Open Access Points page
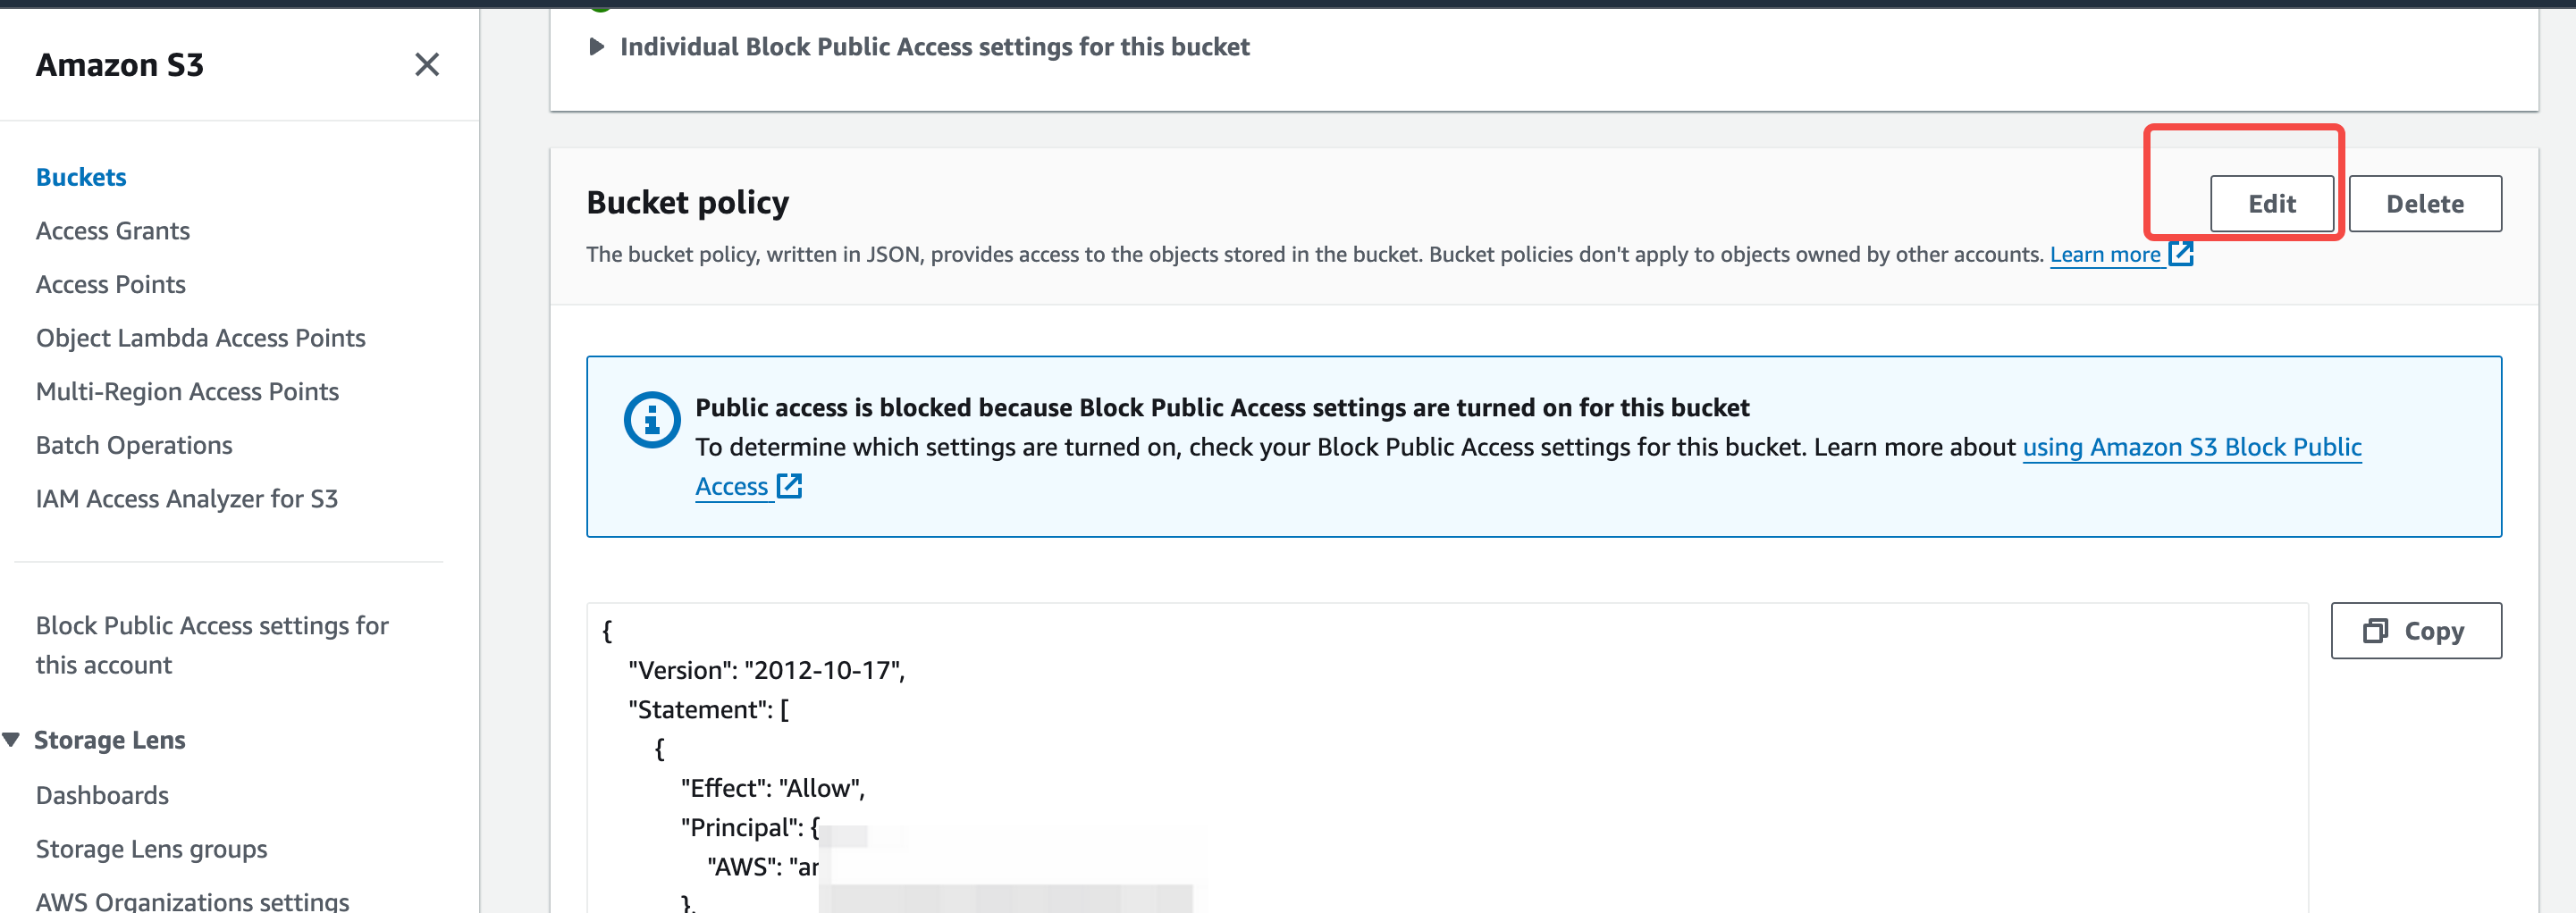 [111, 285]
